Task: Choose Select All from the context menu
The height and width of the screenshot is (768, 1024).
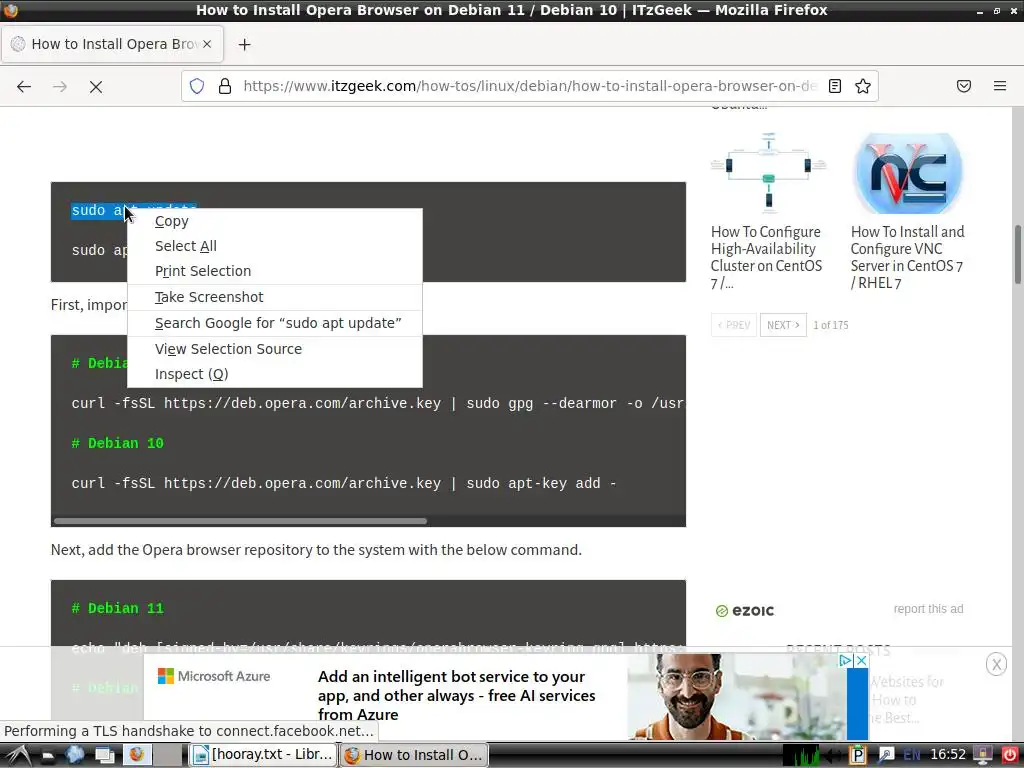Action: pyautogui.click(x=274, y=246)
